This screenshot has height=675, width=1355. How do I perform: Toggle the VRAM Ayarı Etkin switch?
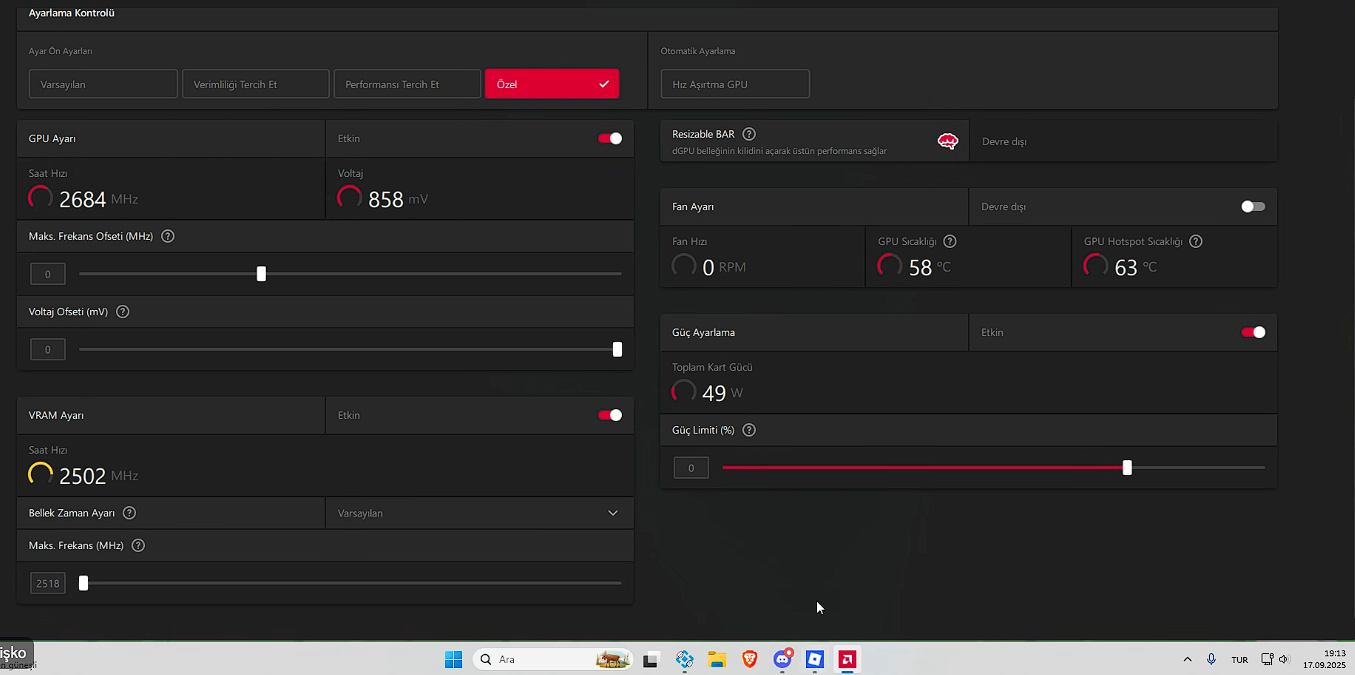610,415
